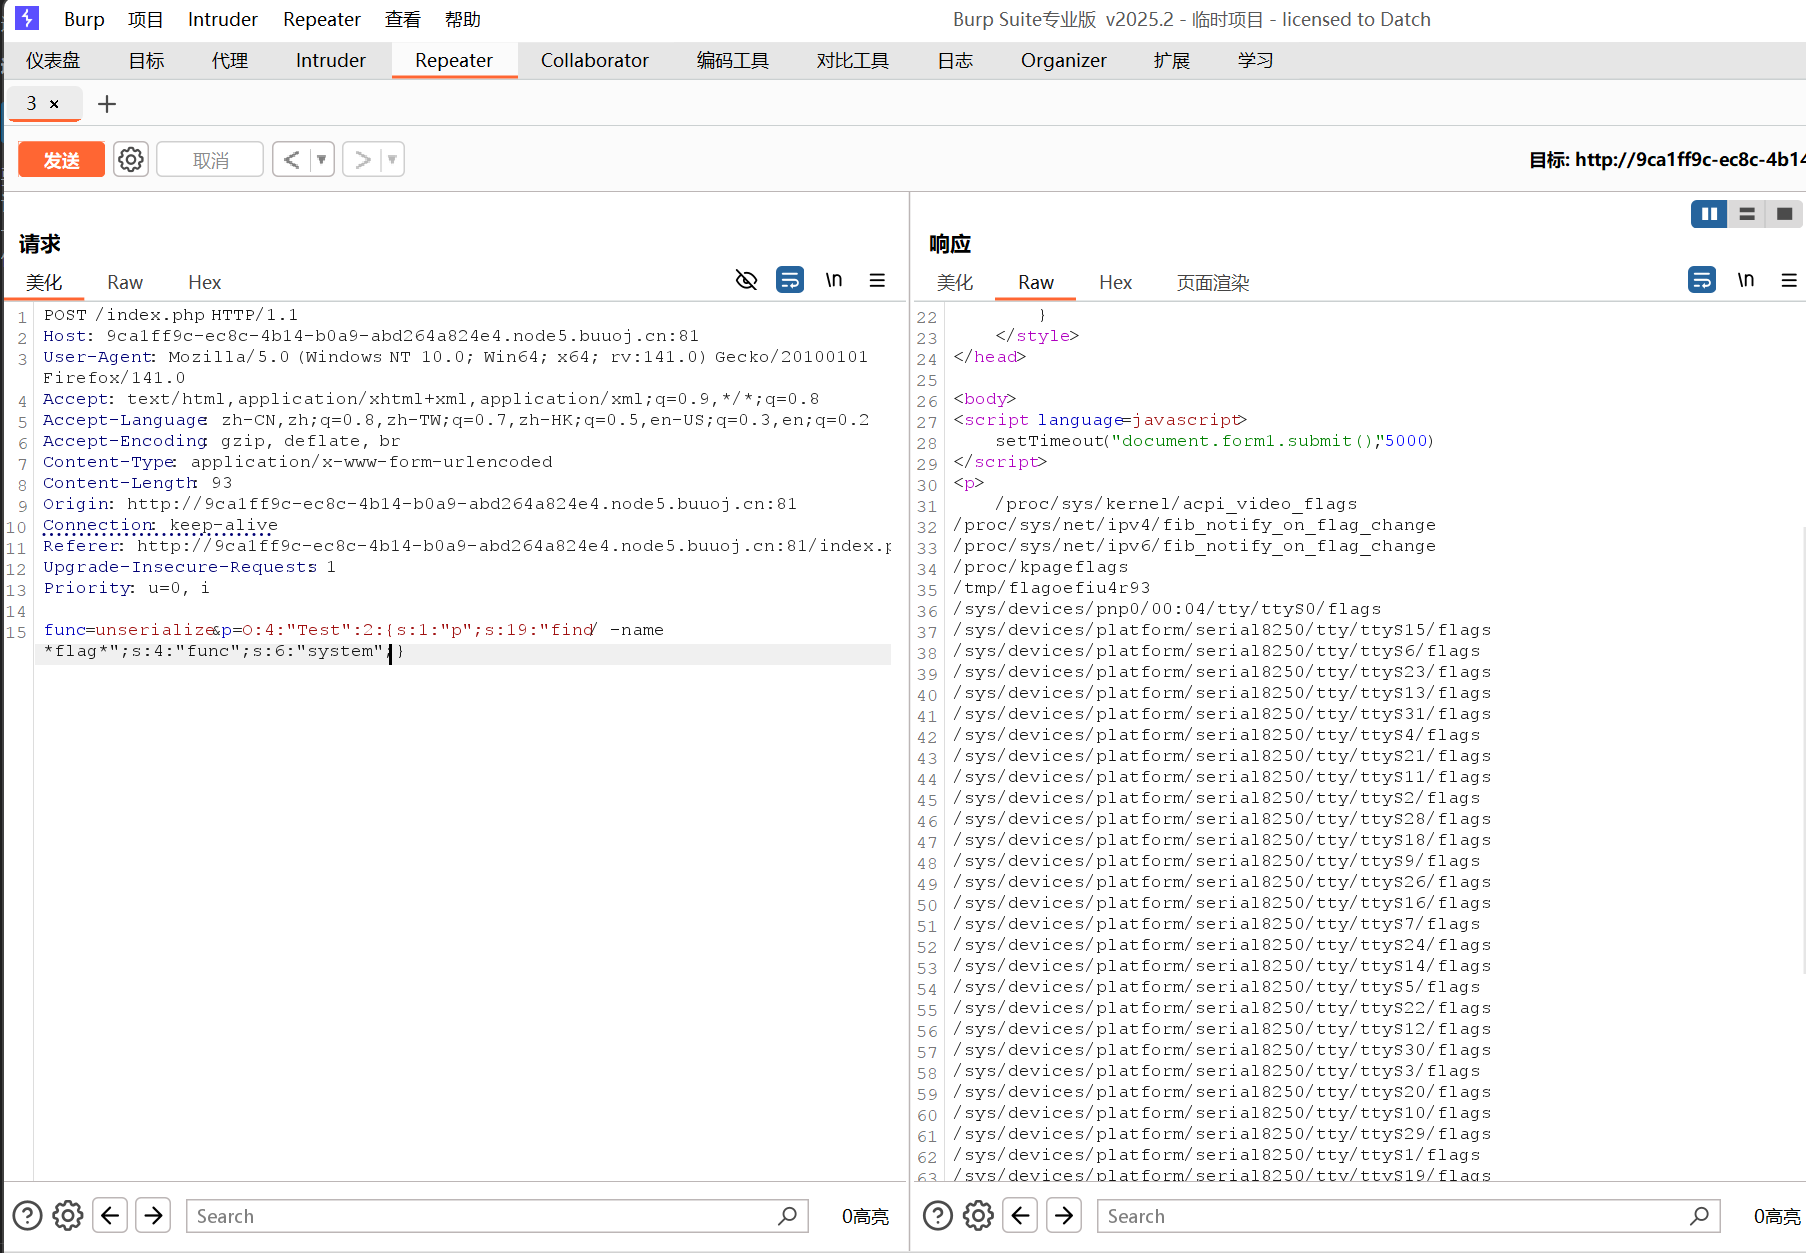The width and height of the screenshot is (1806, 1253).
Task: Select response Hex view tab
Action: 1115,282
